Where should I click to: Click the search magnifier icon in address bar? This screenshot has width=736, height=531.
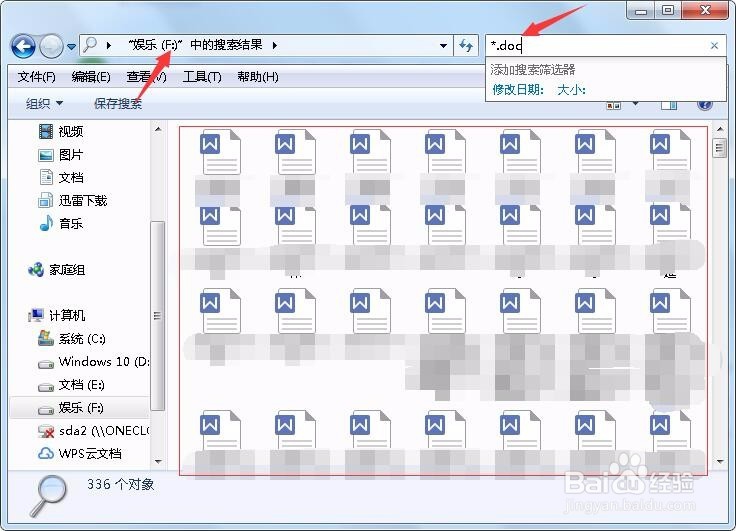coord(89,45)
